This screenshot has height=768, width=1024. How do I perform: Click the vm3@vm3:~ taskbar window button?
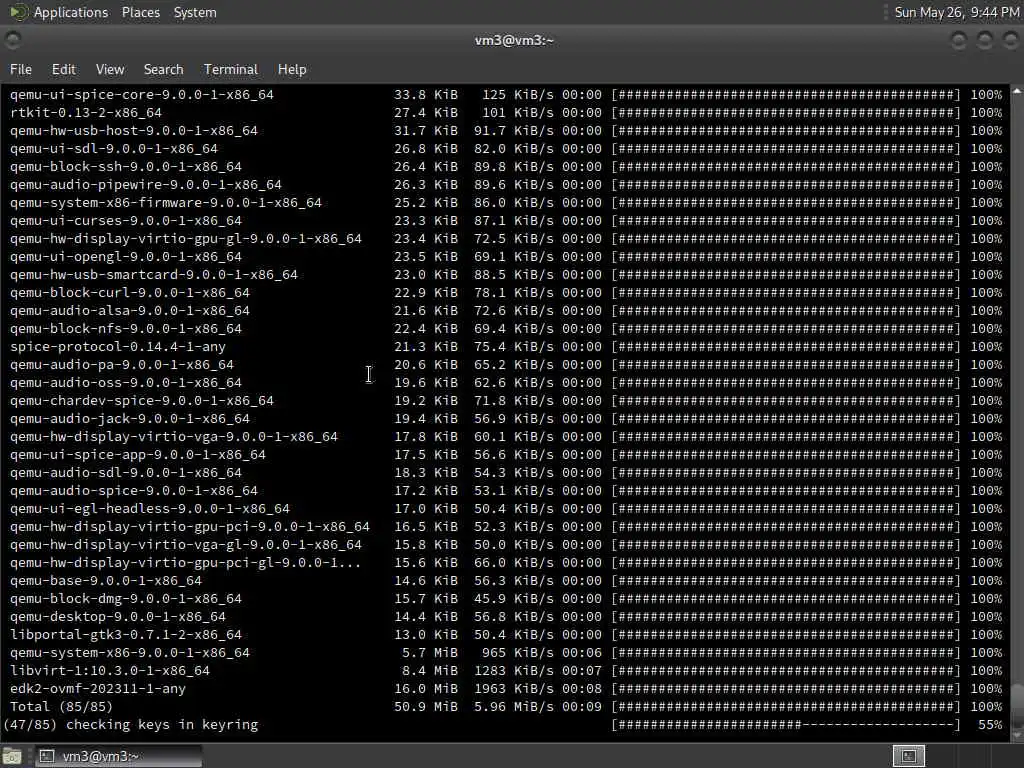pos(118,756)
